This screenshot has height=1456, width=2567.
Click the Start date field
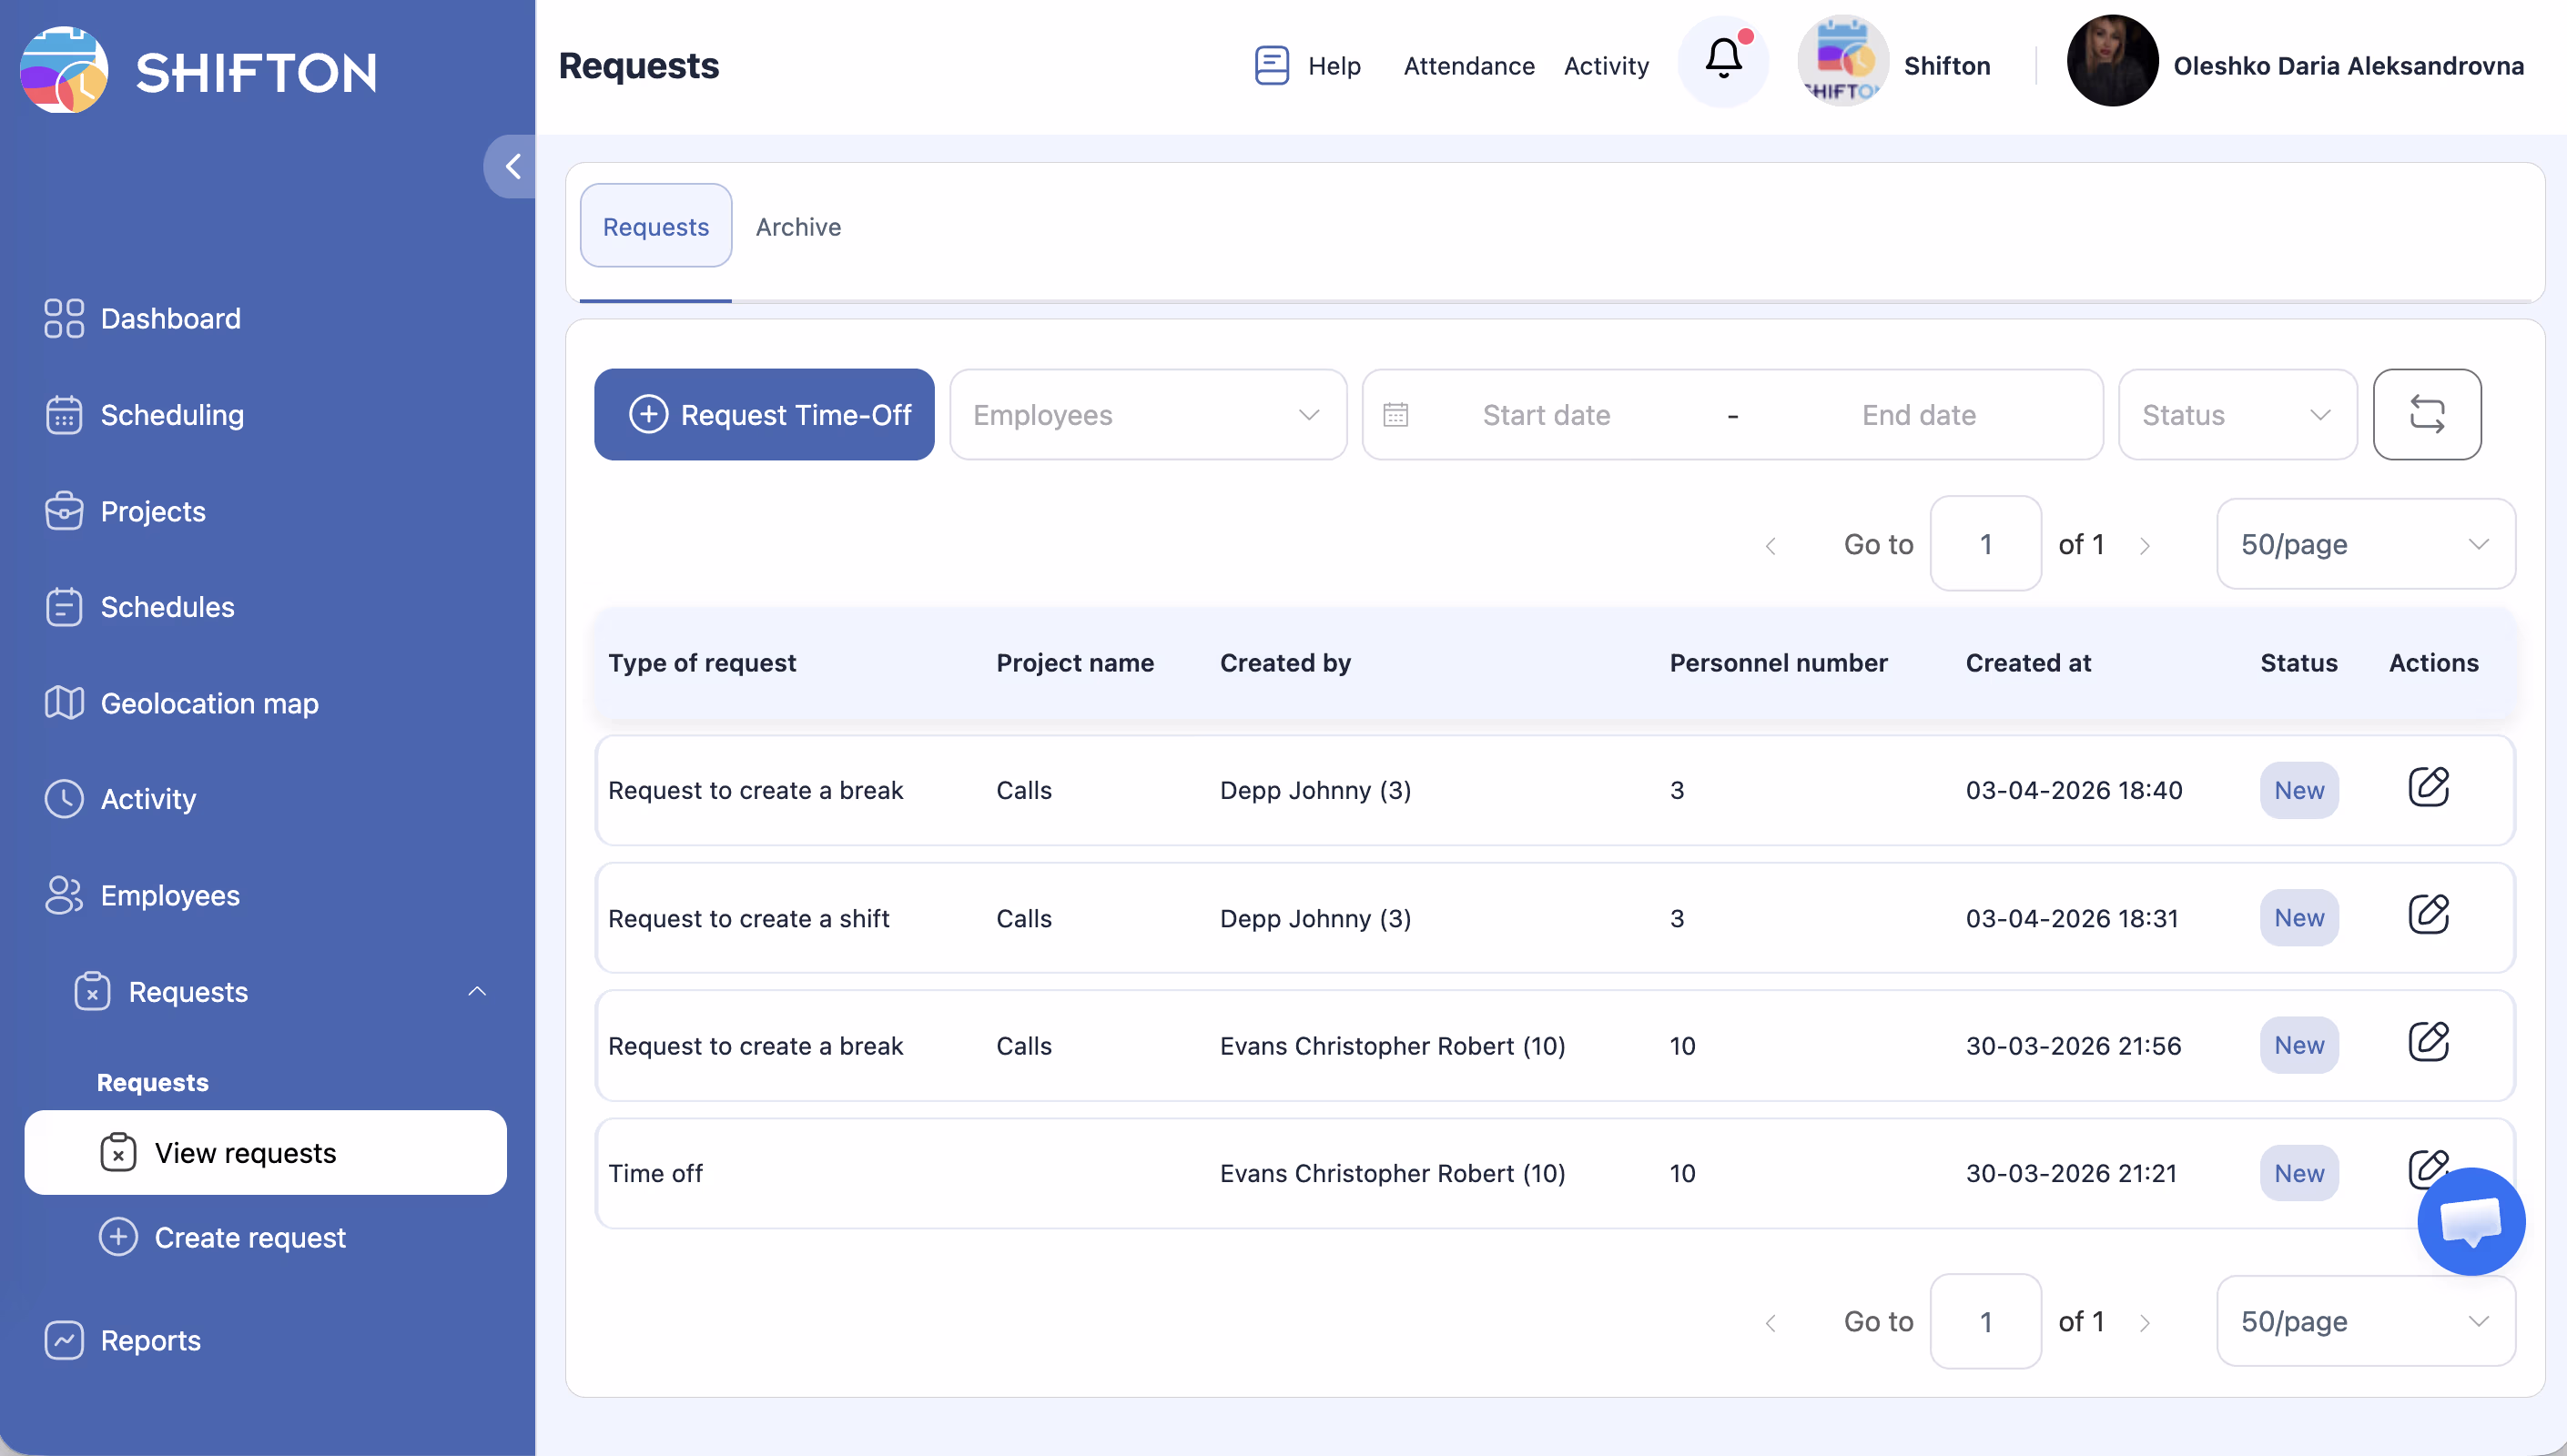pyautogui.click(x=1545, y=414)
